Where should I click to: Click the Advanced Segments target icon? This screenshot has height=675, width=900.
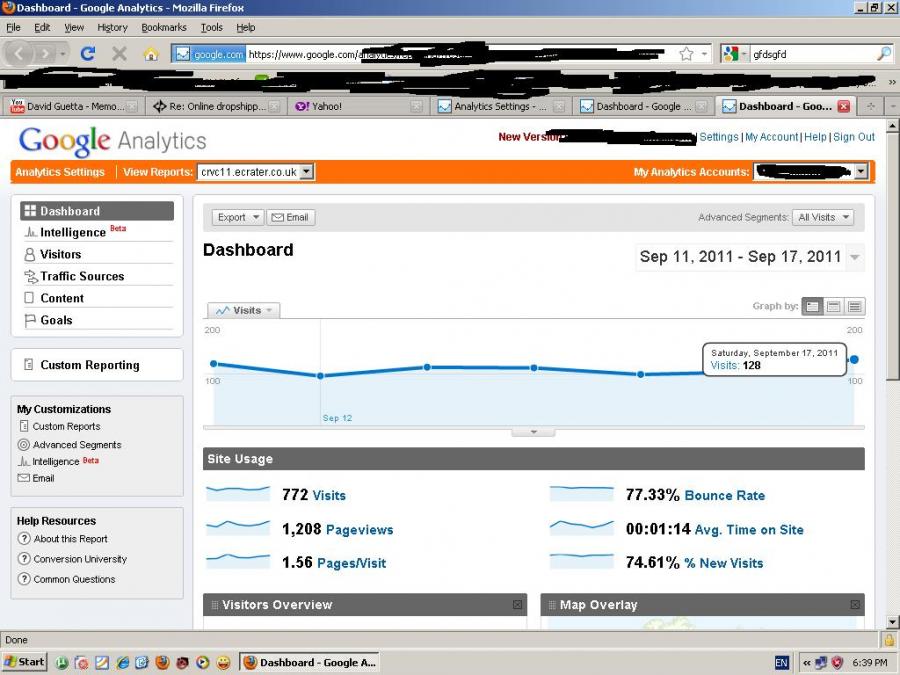point(24,444)
